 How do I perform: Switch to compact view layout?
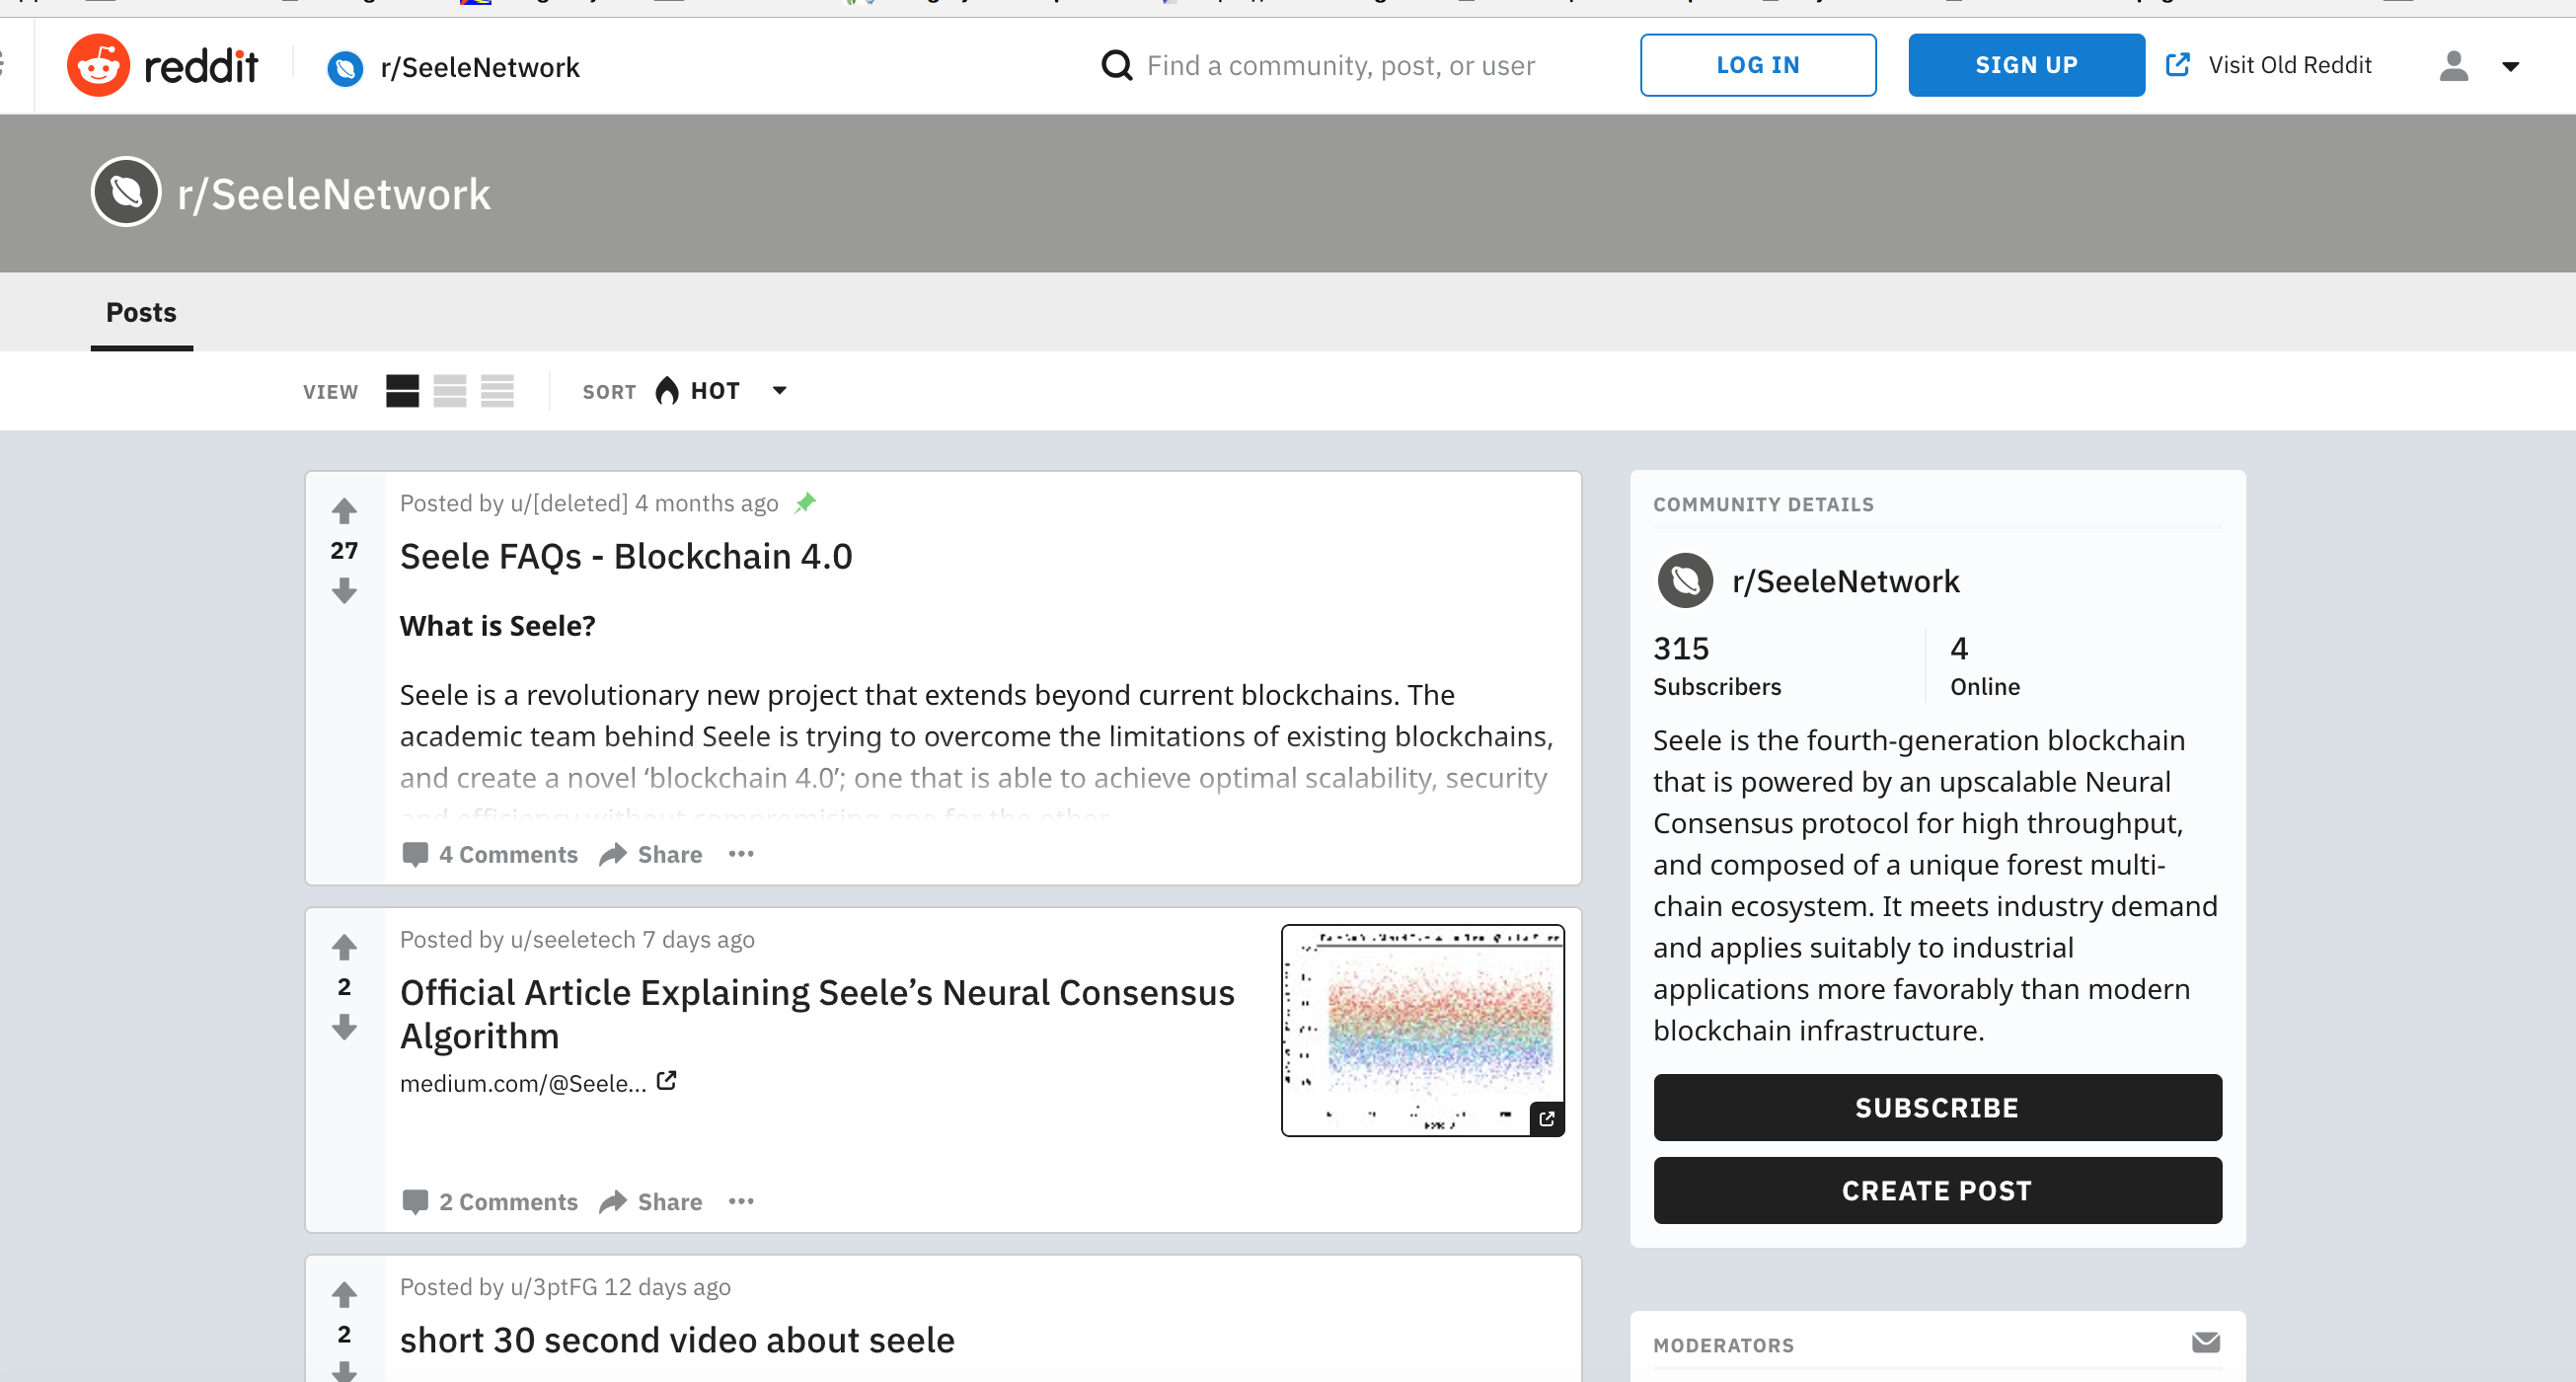(497, 391)
